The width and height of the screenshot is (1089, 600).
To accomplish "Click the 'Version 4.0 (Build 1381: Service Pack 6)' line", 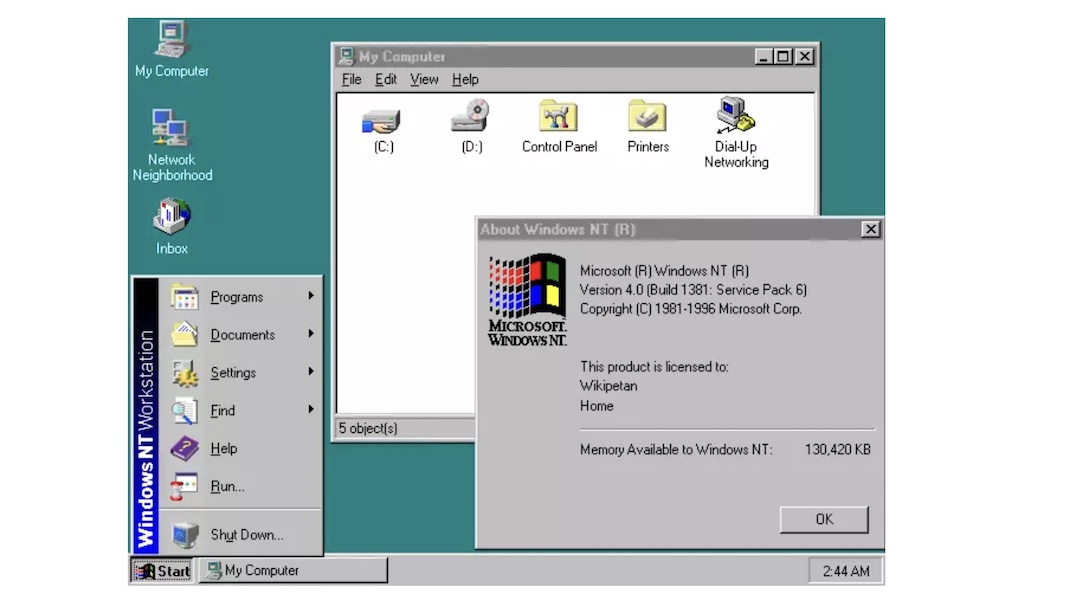I will pos(693,290).
